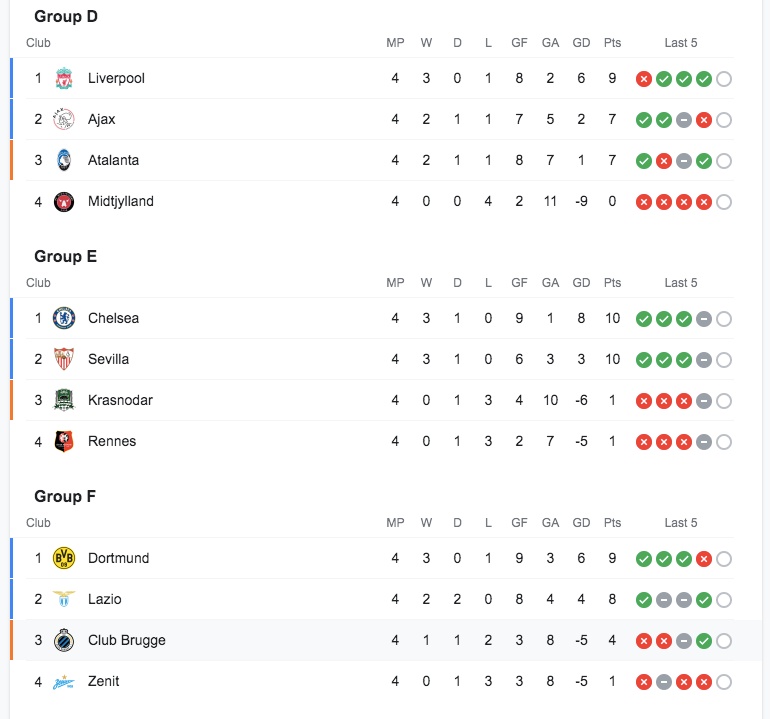Screen dimensions: 770x719
Task: Click the Atalanta club crest icon
Action: click(64, 160)
